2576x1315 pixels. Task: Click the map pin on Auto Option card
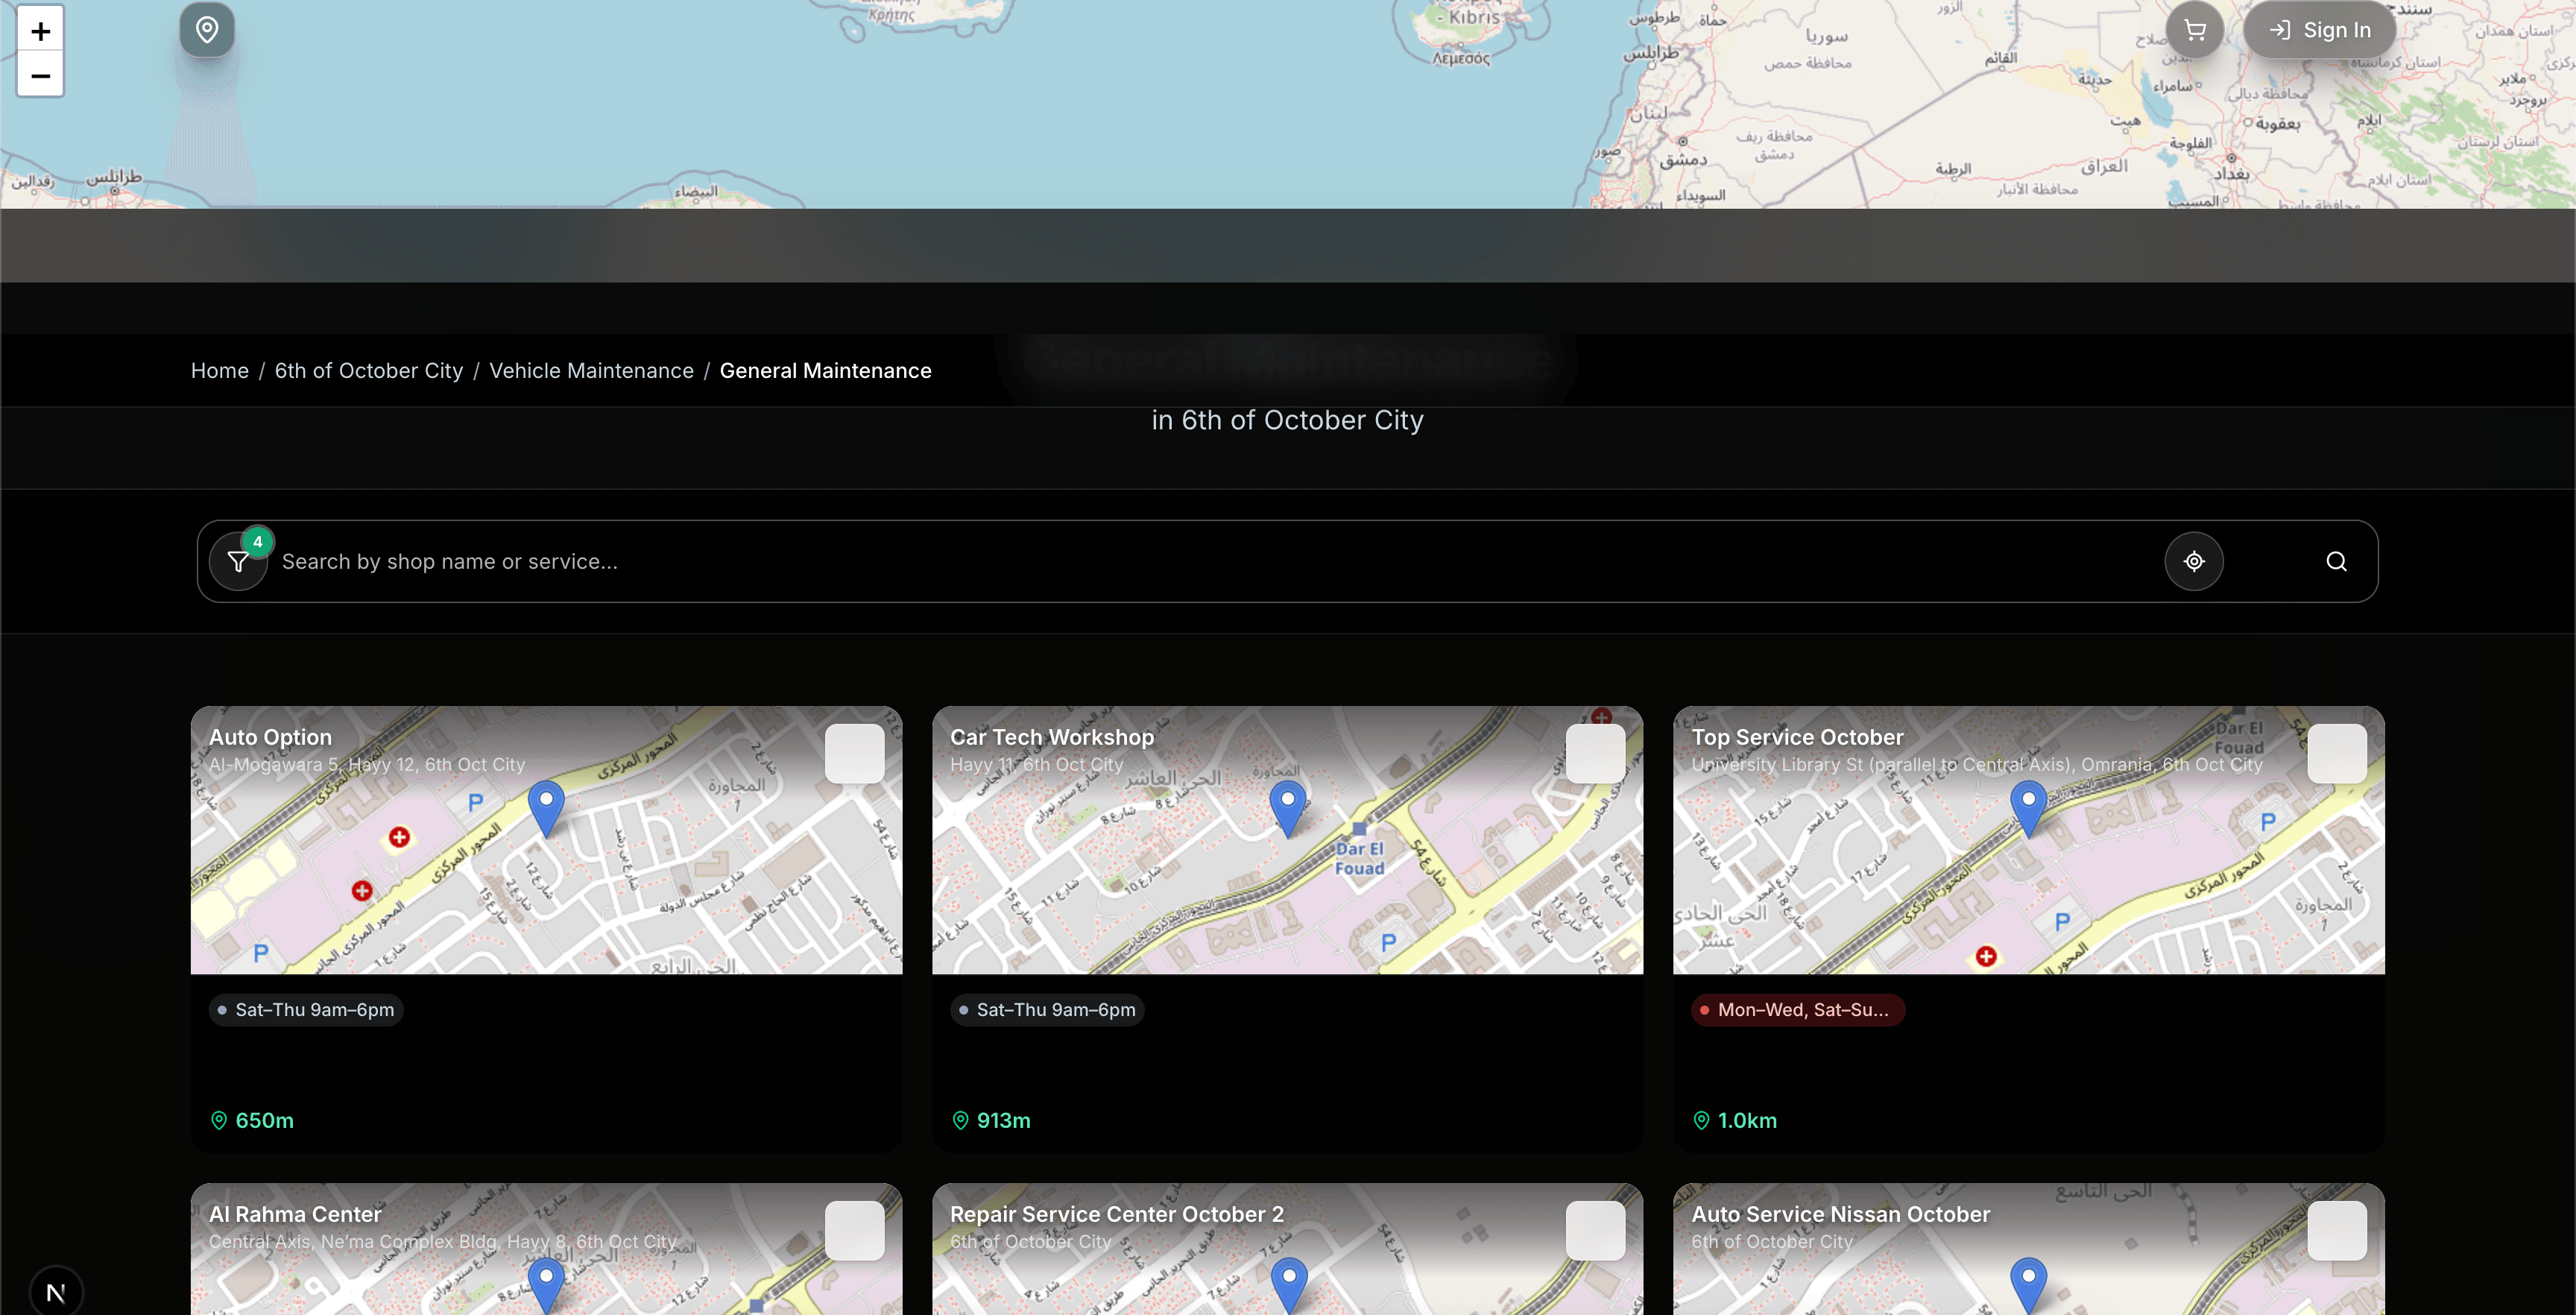[546, 809]
